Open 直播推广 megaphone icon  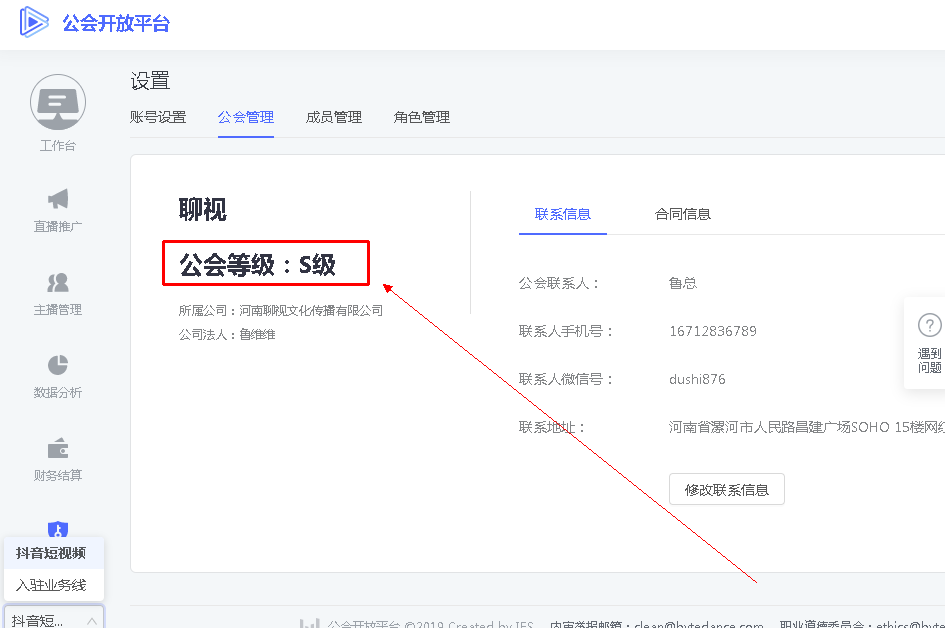(58, 199)
